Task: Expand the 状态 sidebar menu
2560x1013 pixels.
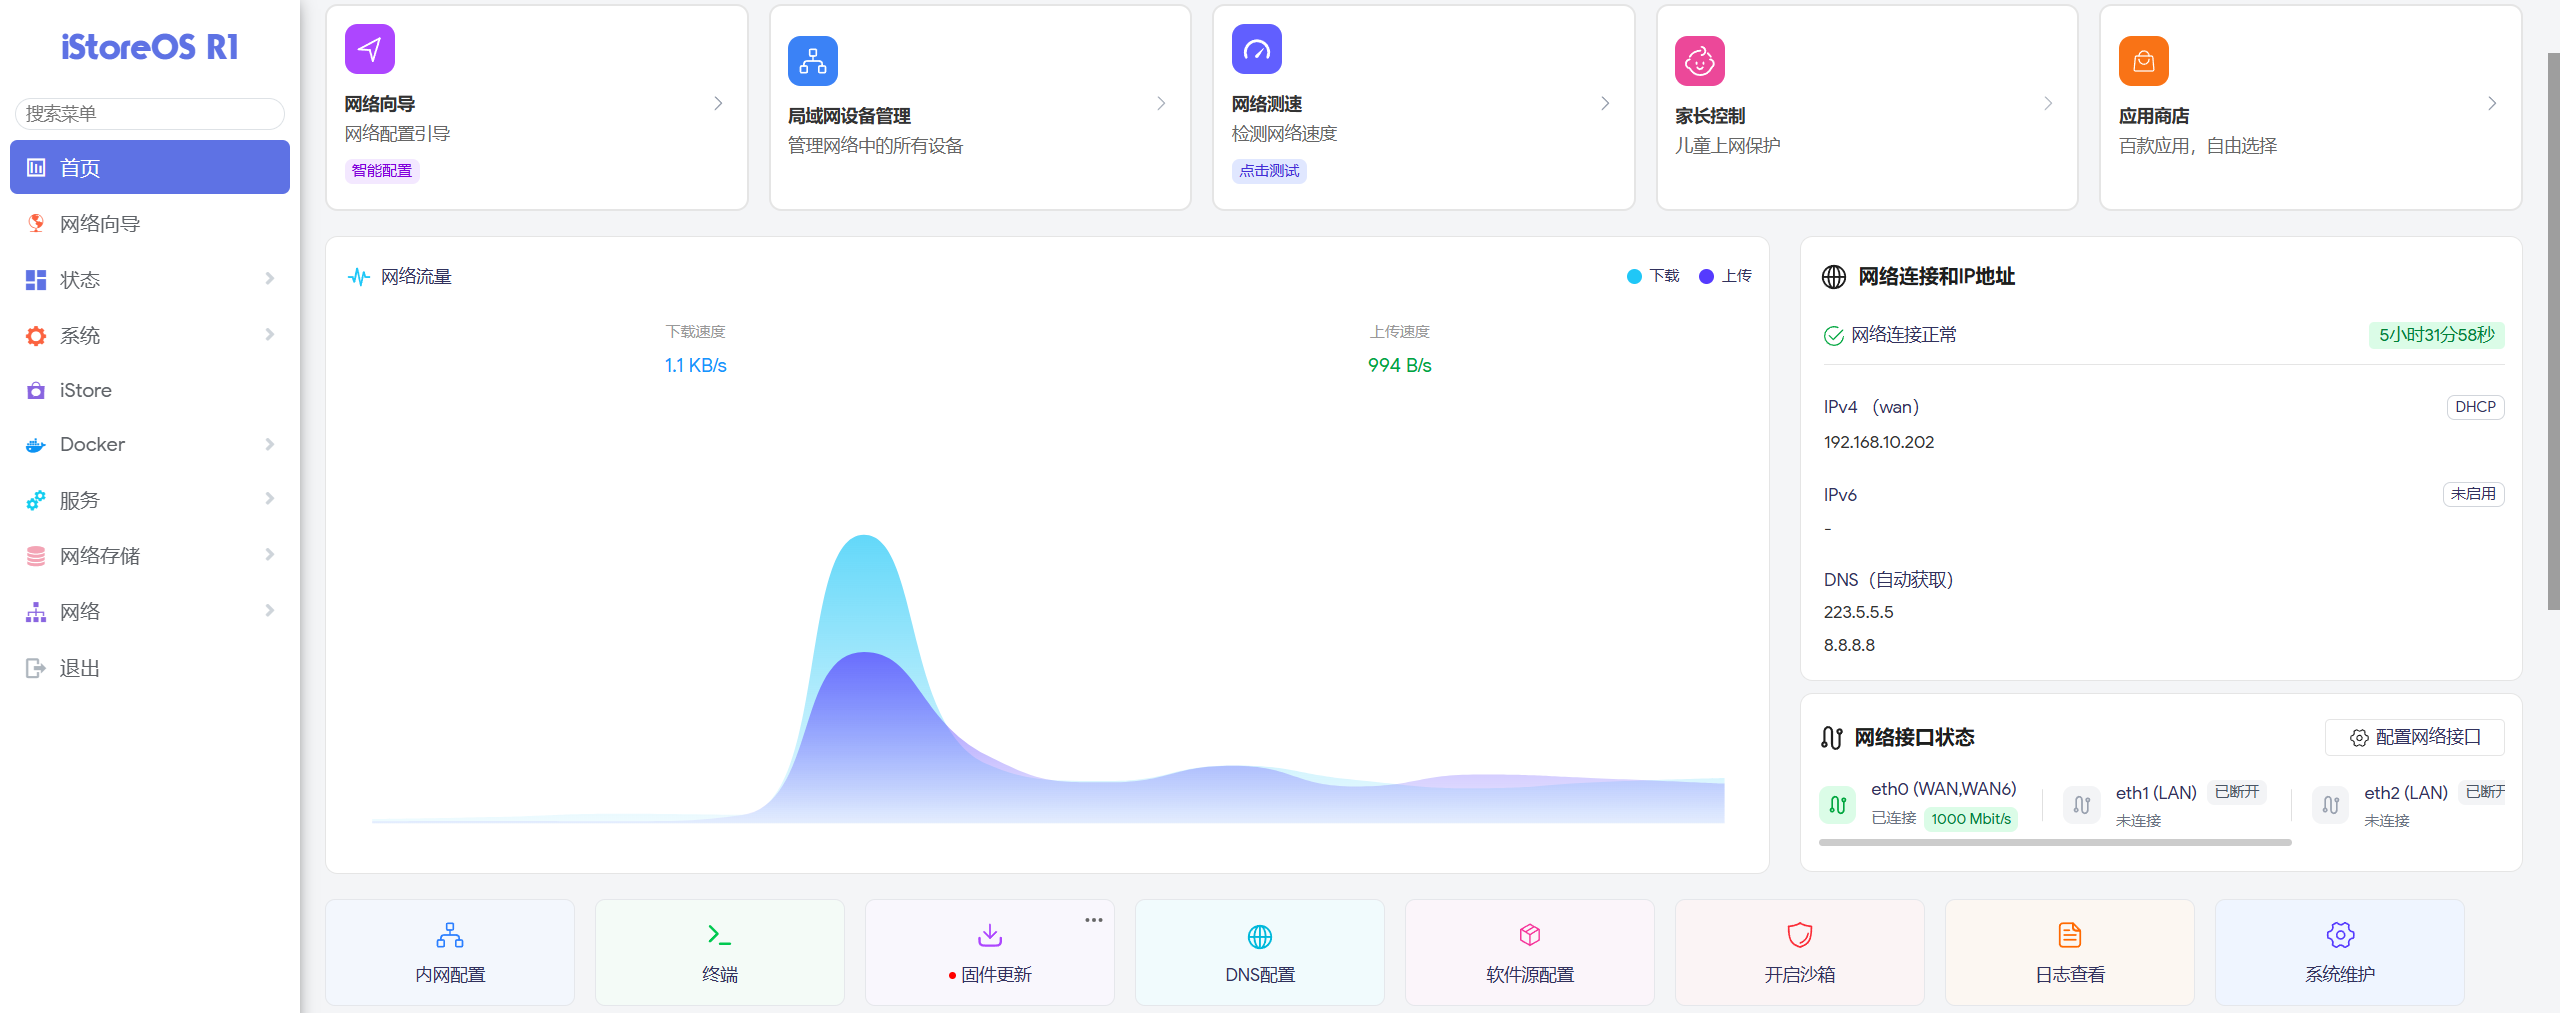Action: [150, 280]
